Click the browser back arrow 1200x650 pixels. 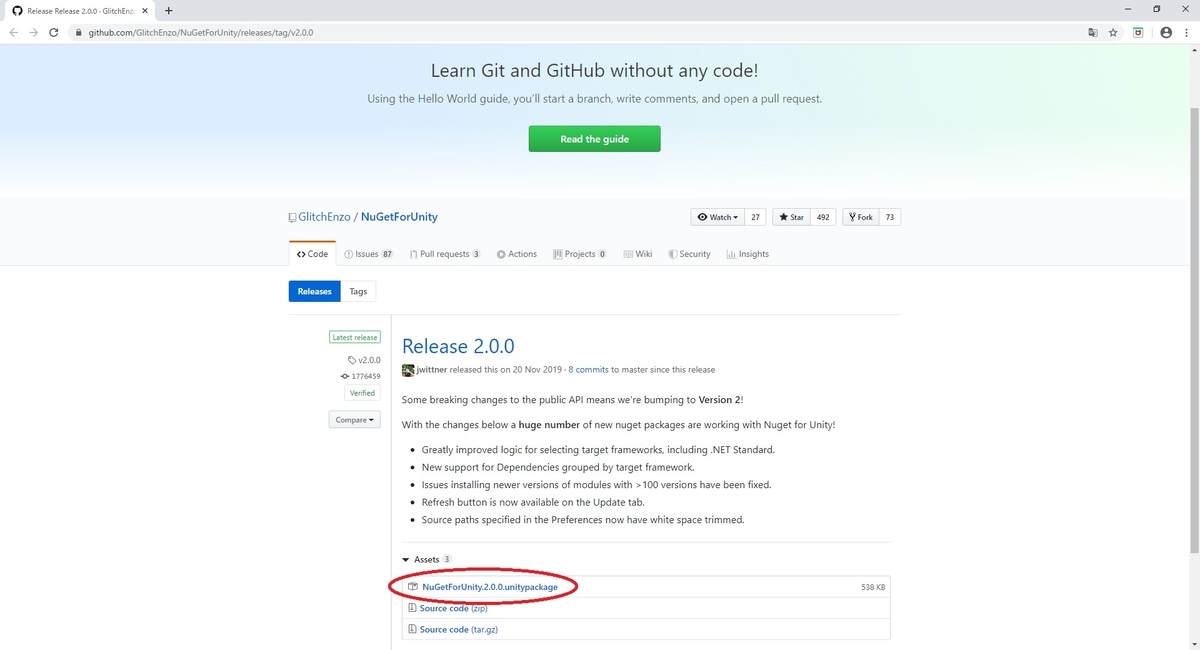pos(14,32)
